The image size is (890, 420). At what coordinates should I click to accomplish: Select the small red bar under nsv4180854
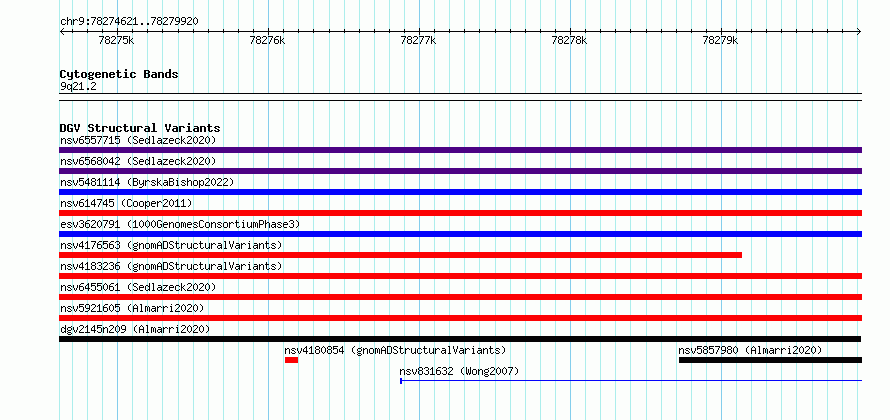[291, 360]
